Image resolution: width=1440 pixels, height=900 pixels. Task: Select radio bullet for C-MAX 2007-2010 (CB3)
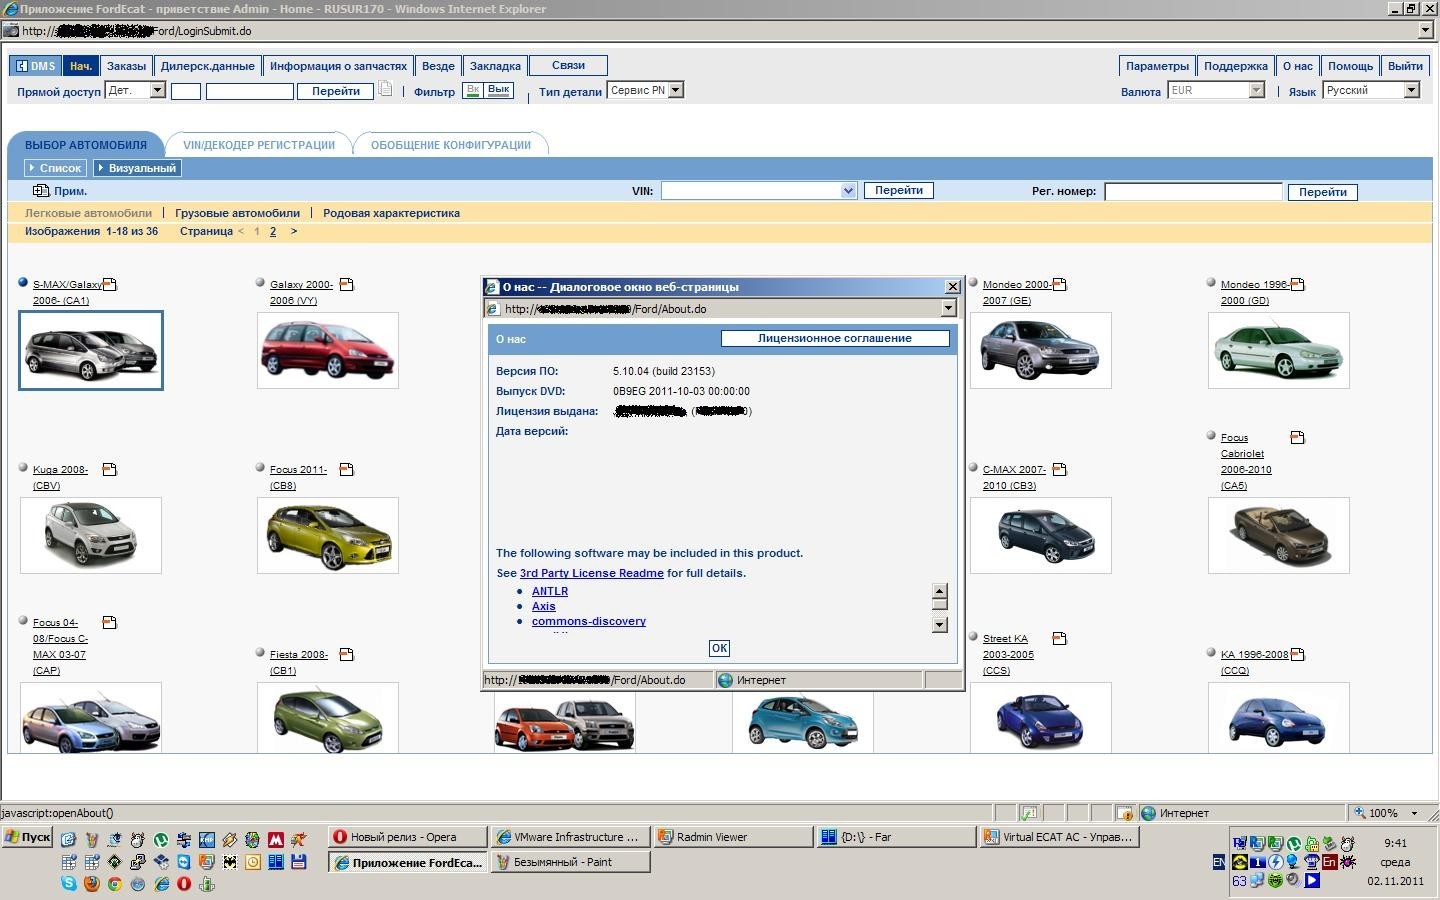click(974, 468)
